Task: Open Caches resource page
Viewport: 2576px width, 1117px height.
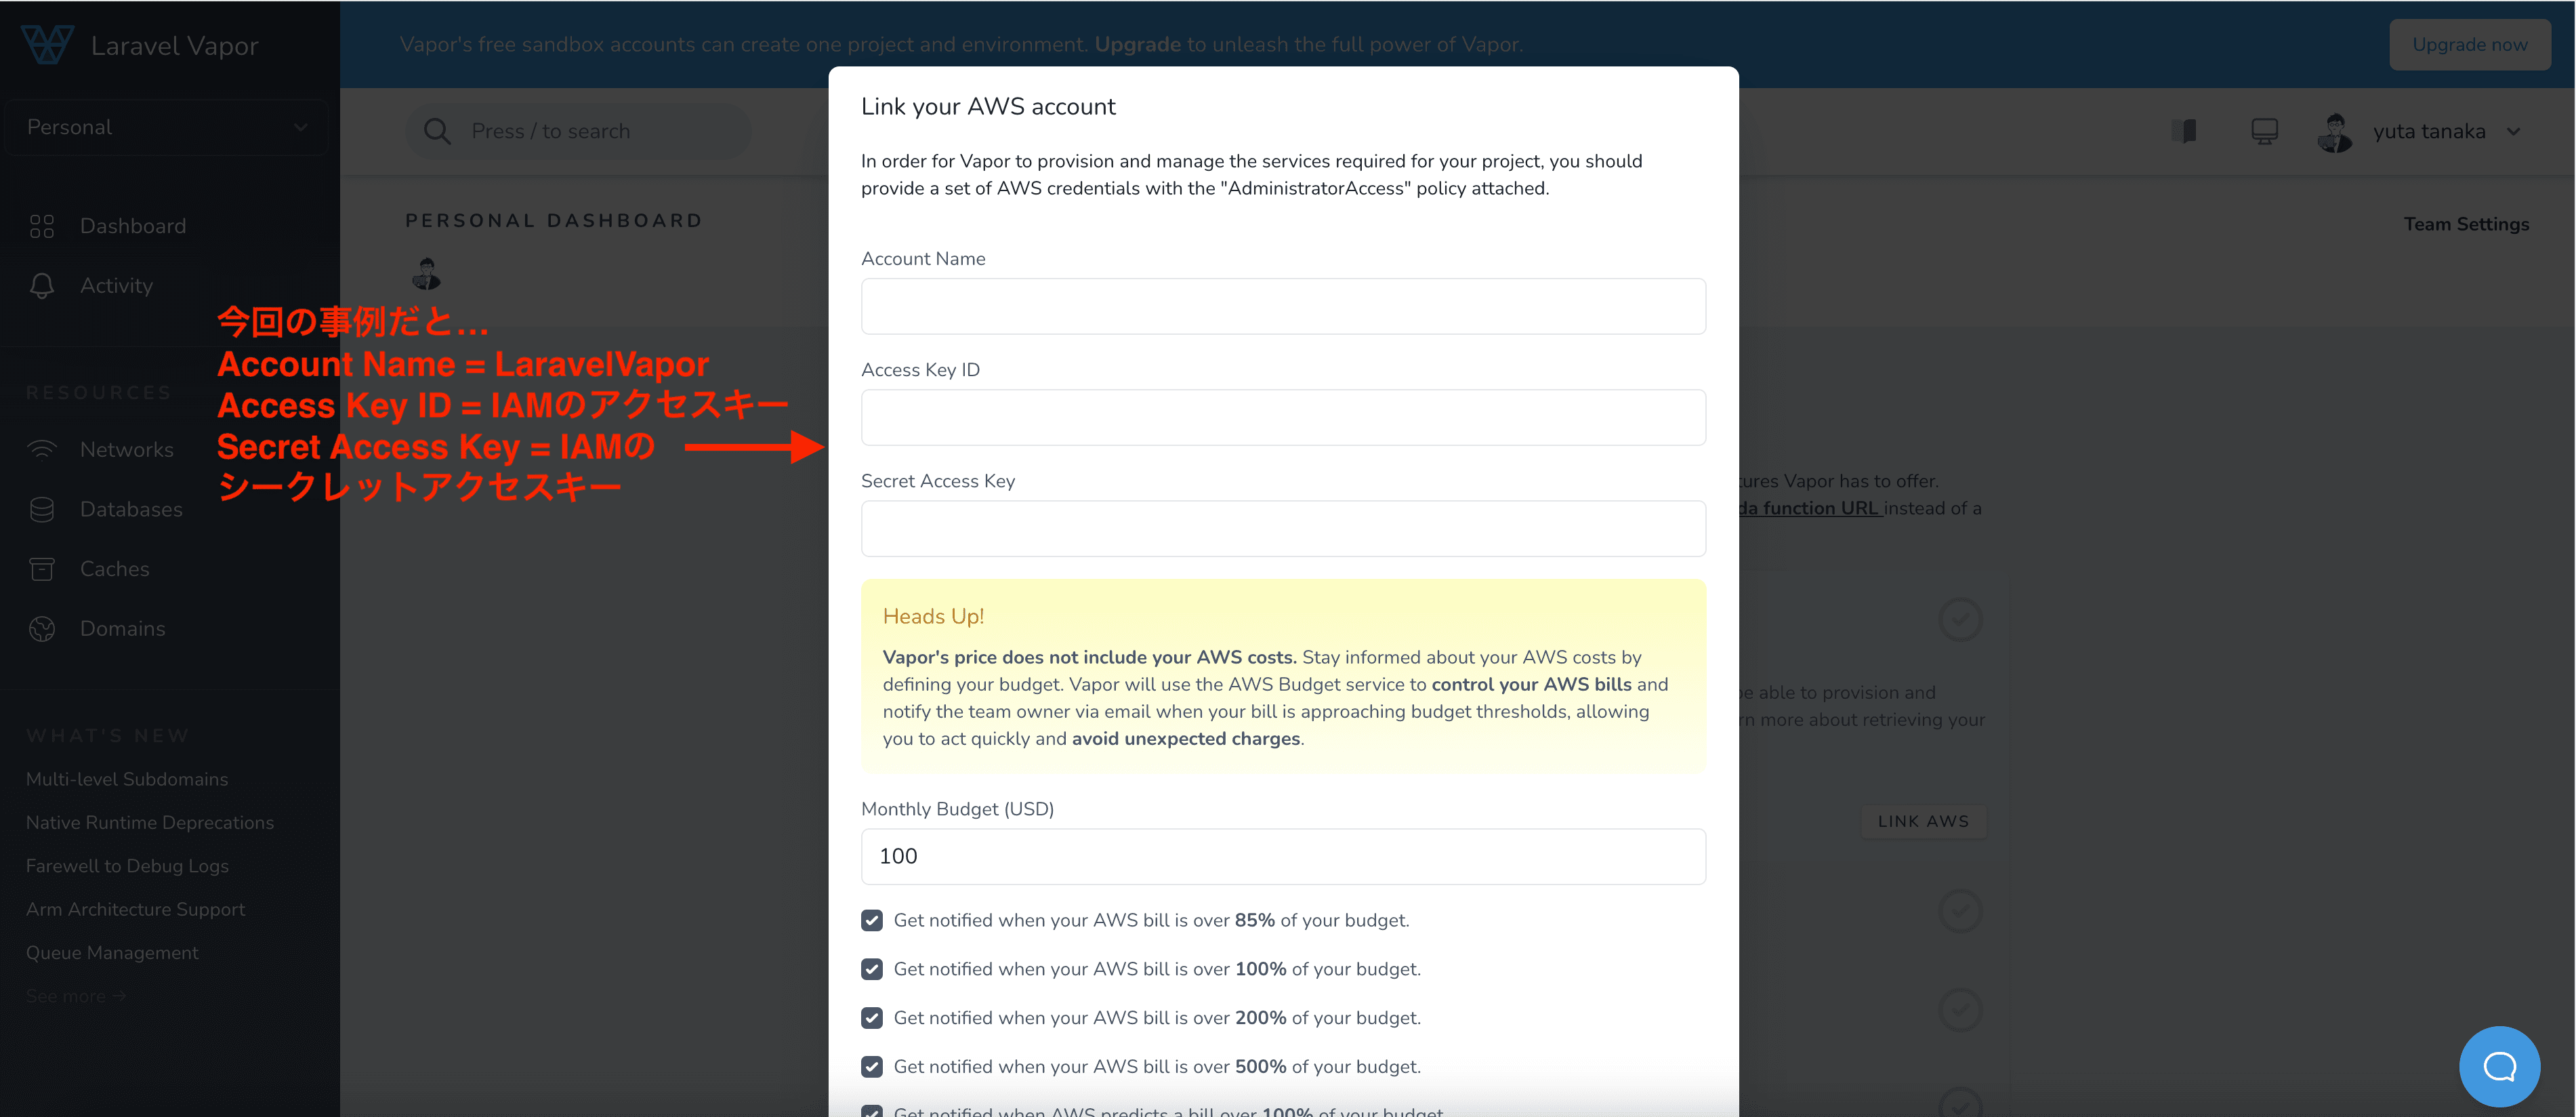Action: 115,569
